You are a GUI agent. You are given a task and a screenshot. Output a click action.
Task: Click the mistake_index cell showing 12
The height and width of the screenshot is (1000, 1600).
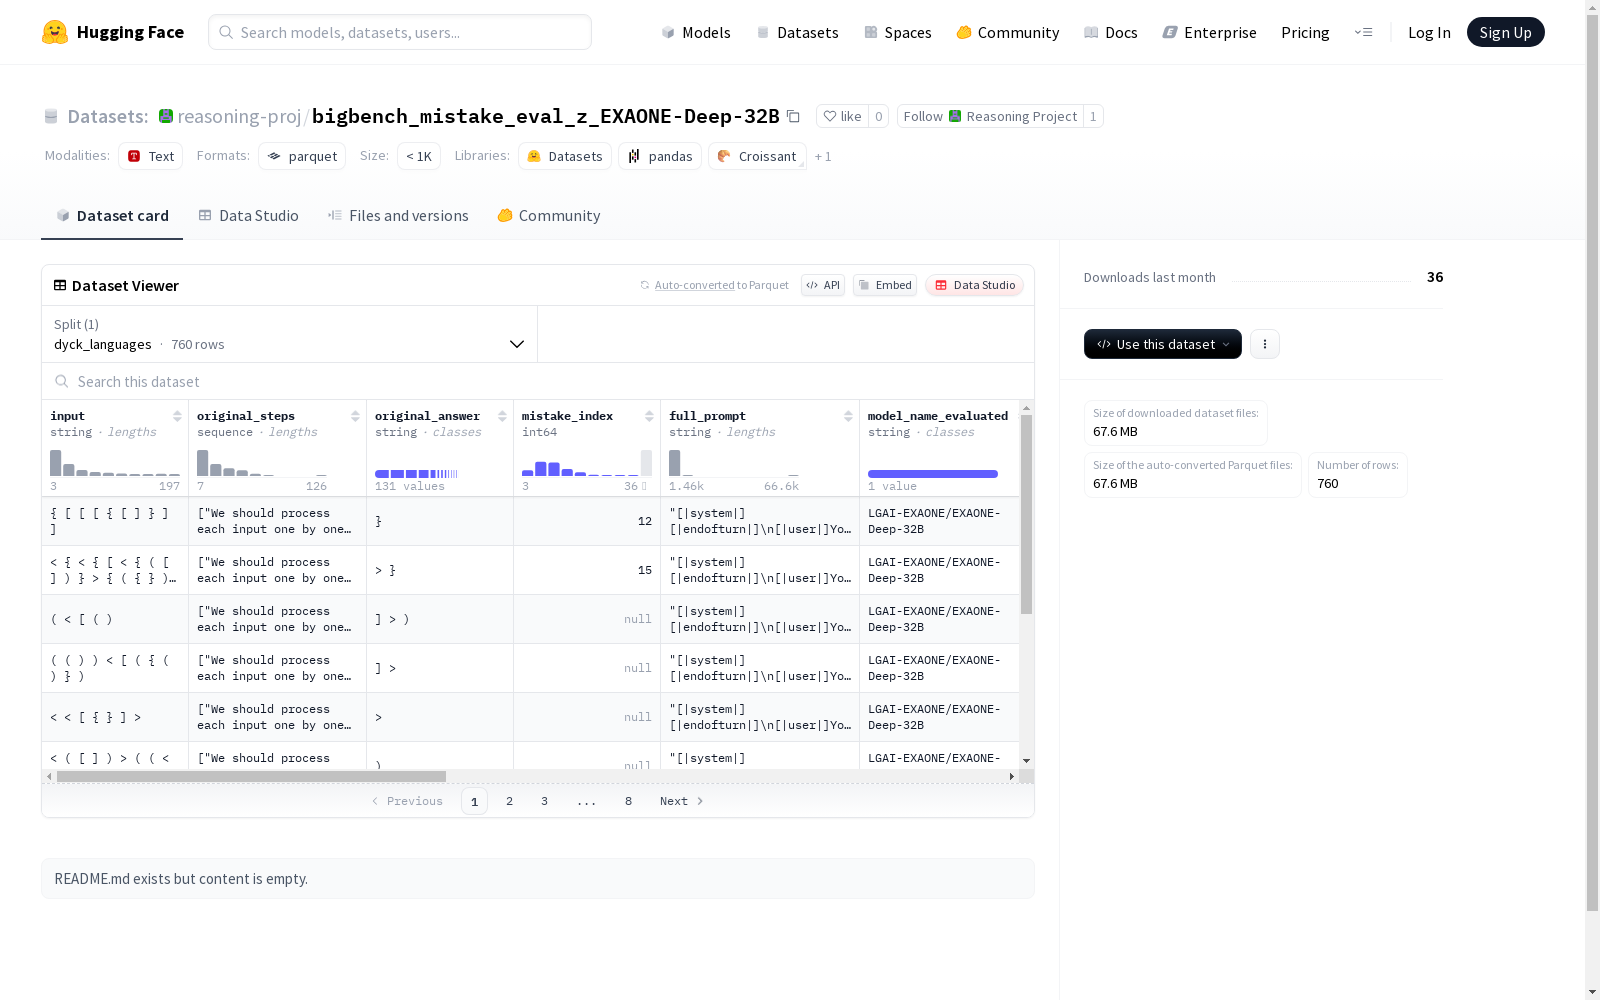point(587,521)
